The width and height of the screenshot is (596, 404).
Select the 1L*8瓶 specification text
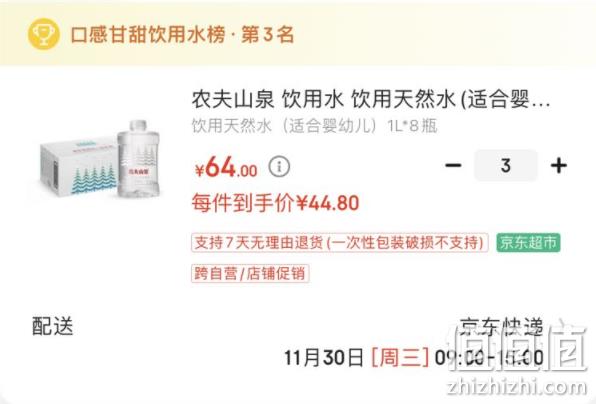[x=412, y=126]
